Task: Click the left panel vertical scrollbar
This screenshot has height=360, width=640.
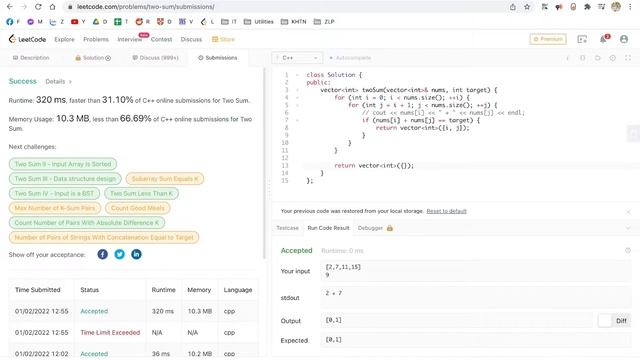Action: pos(264,163)
